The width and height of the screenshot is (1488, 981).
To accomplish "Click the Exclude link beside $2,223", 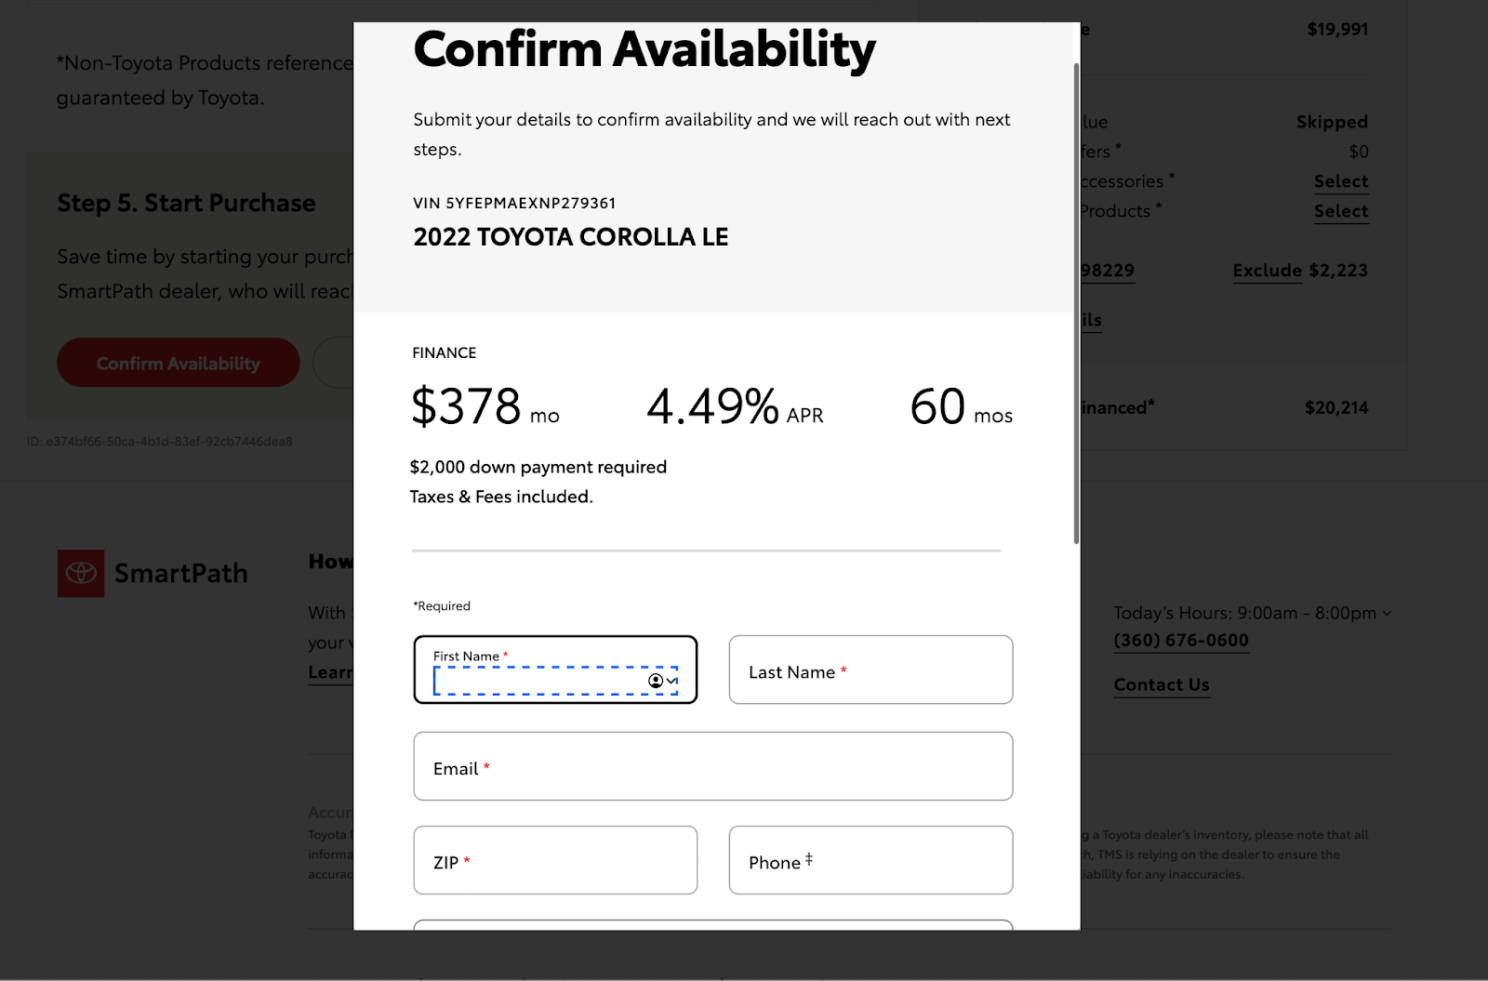I will pyautogui.click(x=1267, y=270).
